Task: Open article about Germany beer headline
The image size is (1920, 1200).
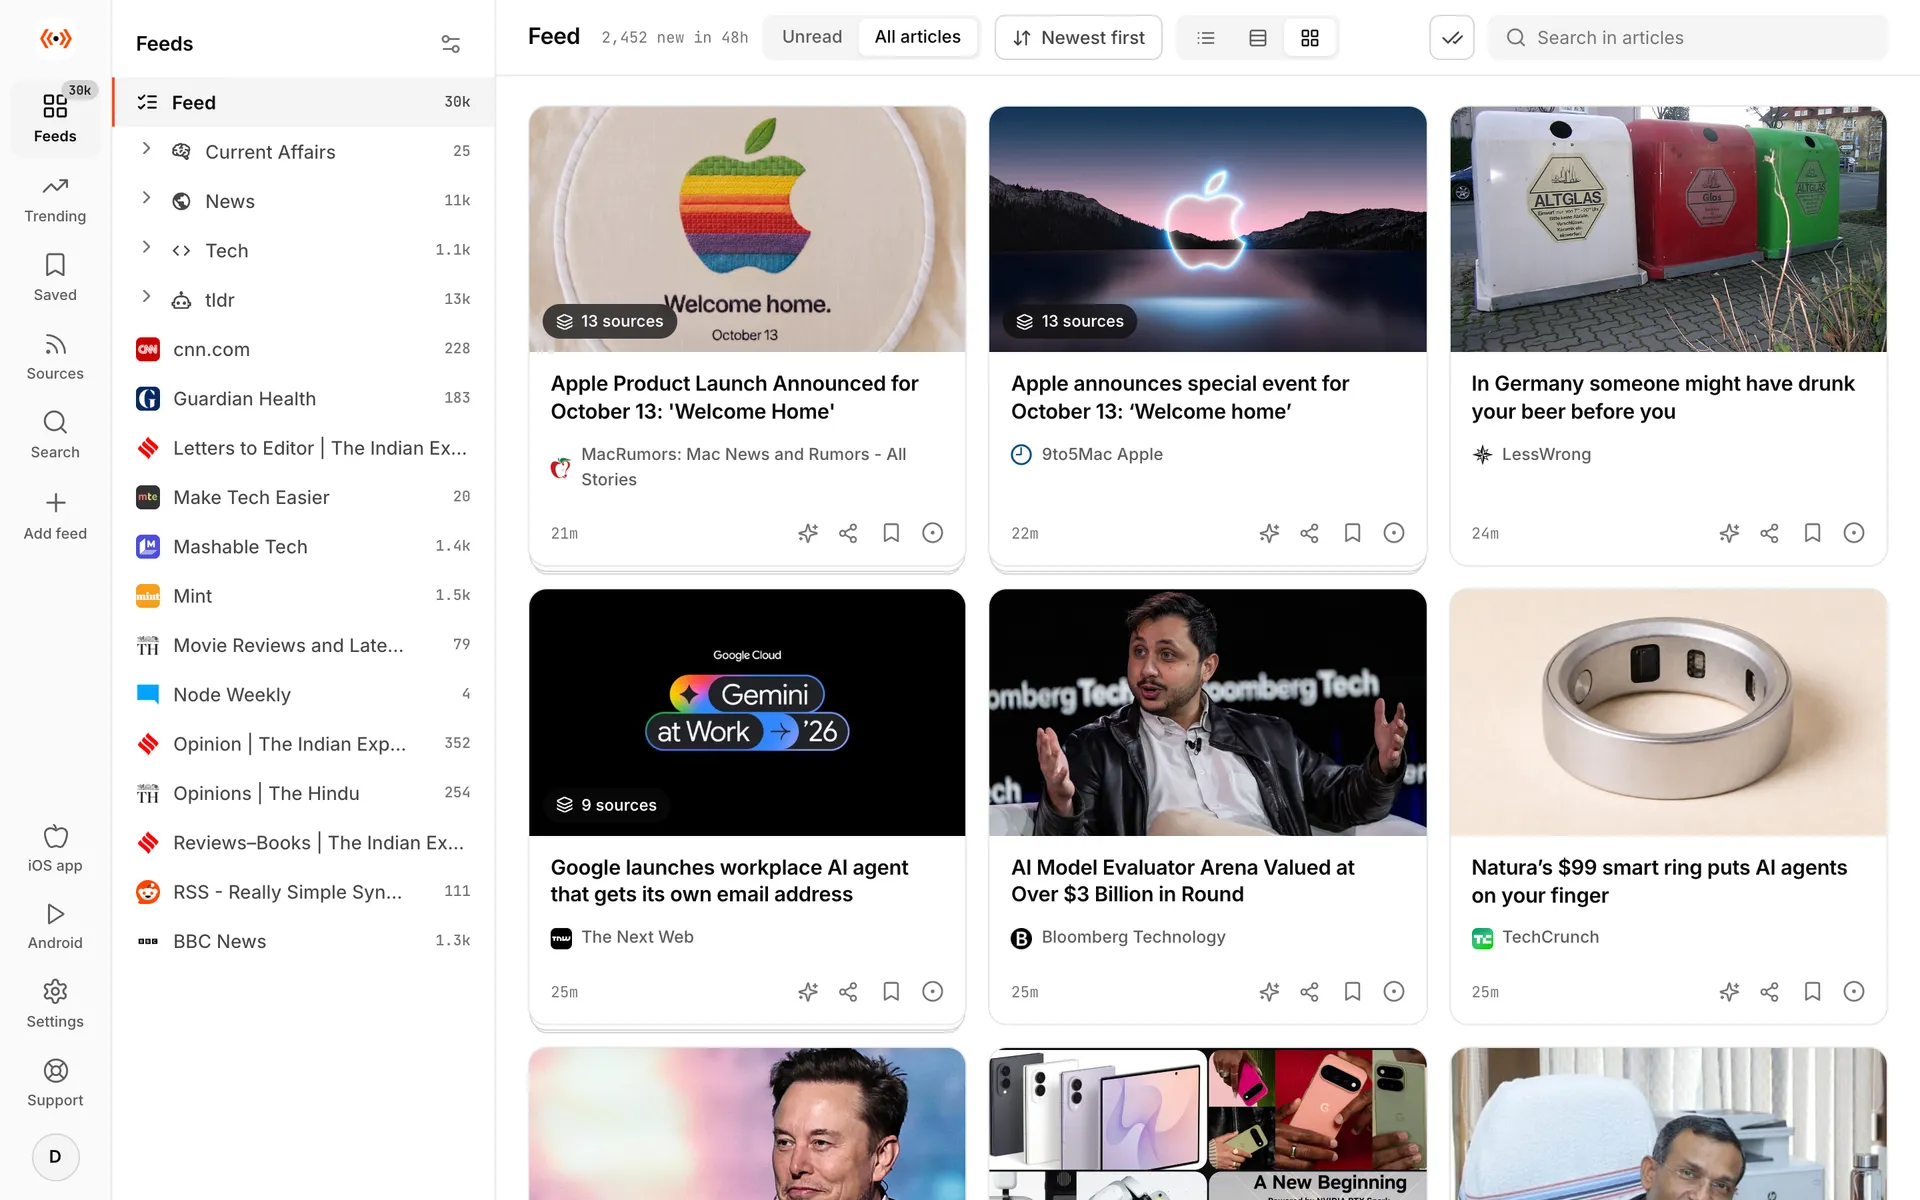Action: 1662,397
